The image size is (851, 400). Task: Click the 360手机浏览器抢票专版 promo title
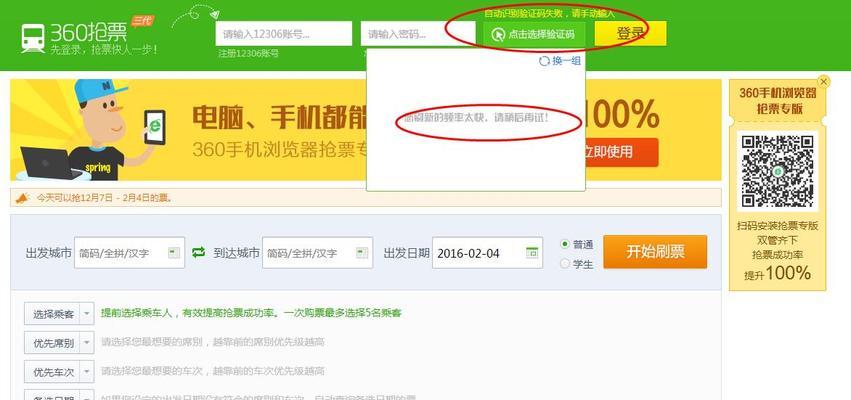778,100
